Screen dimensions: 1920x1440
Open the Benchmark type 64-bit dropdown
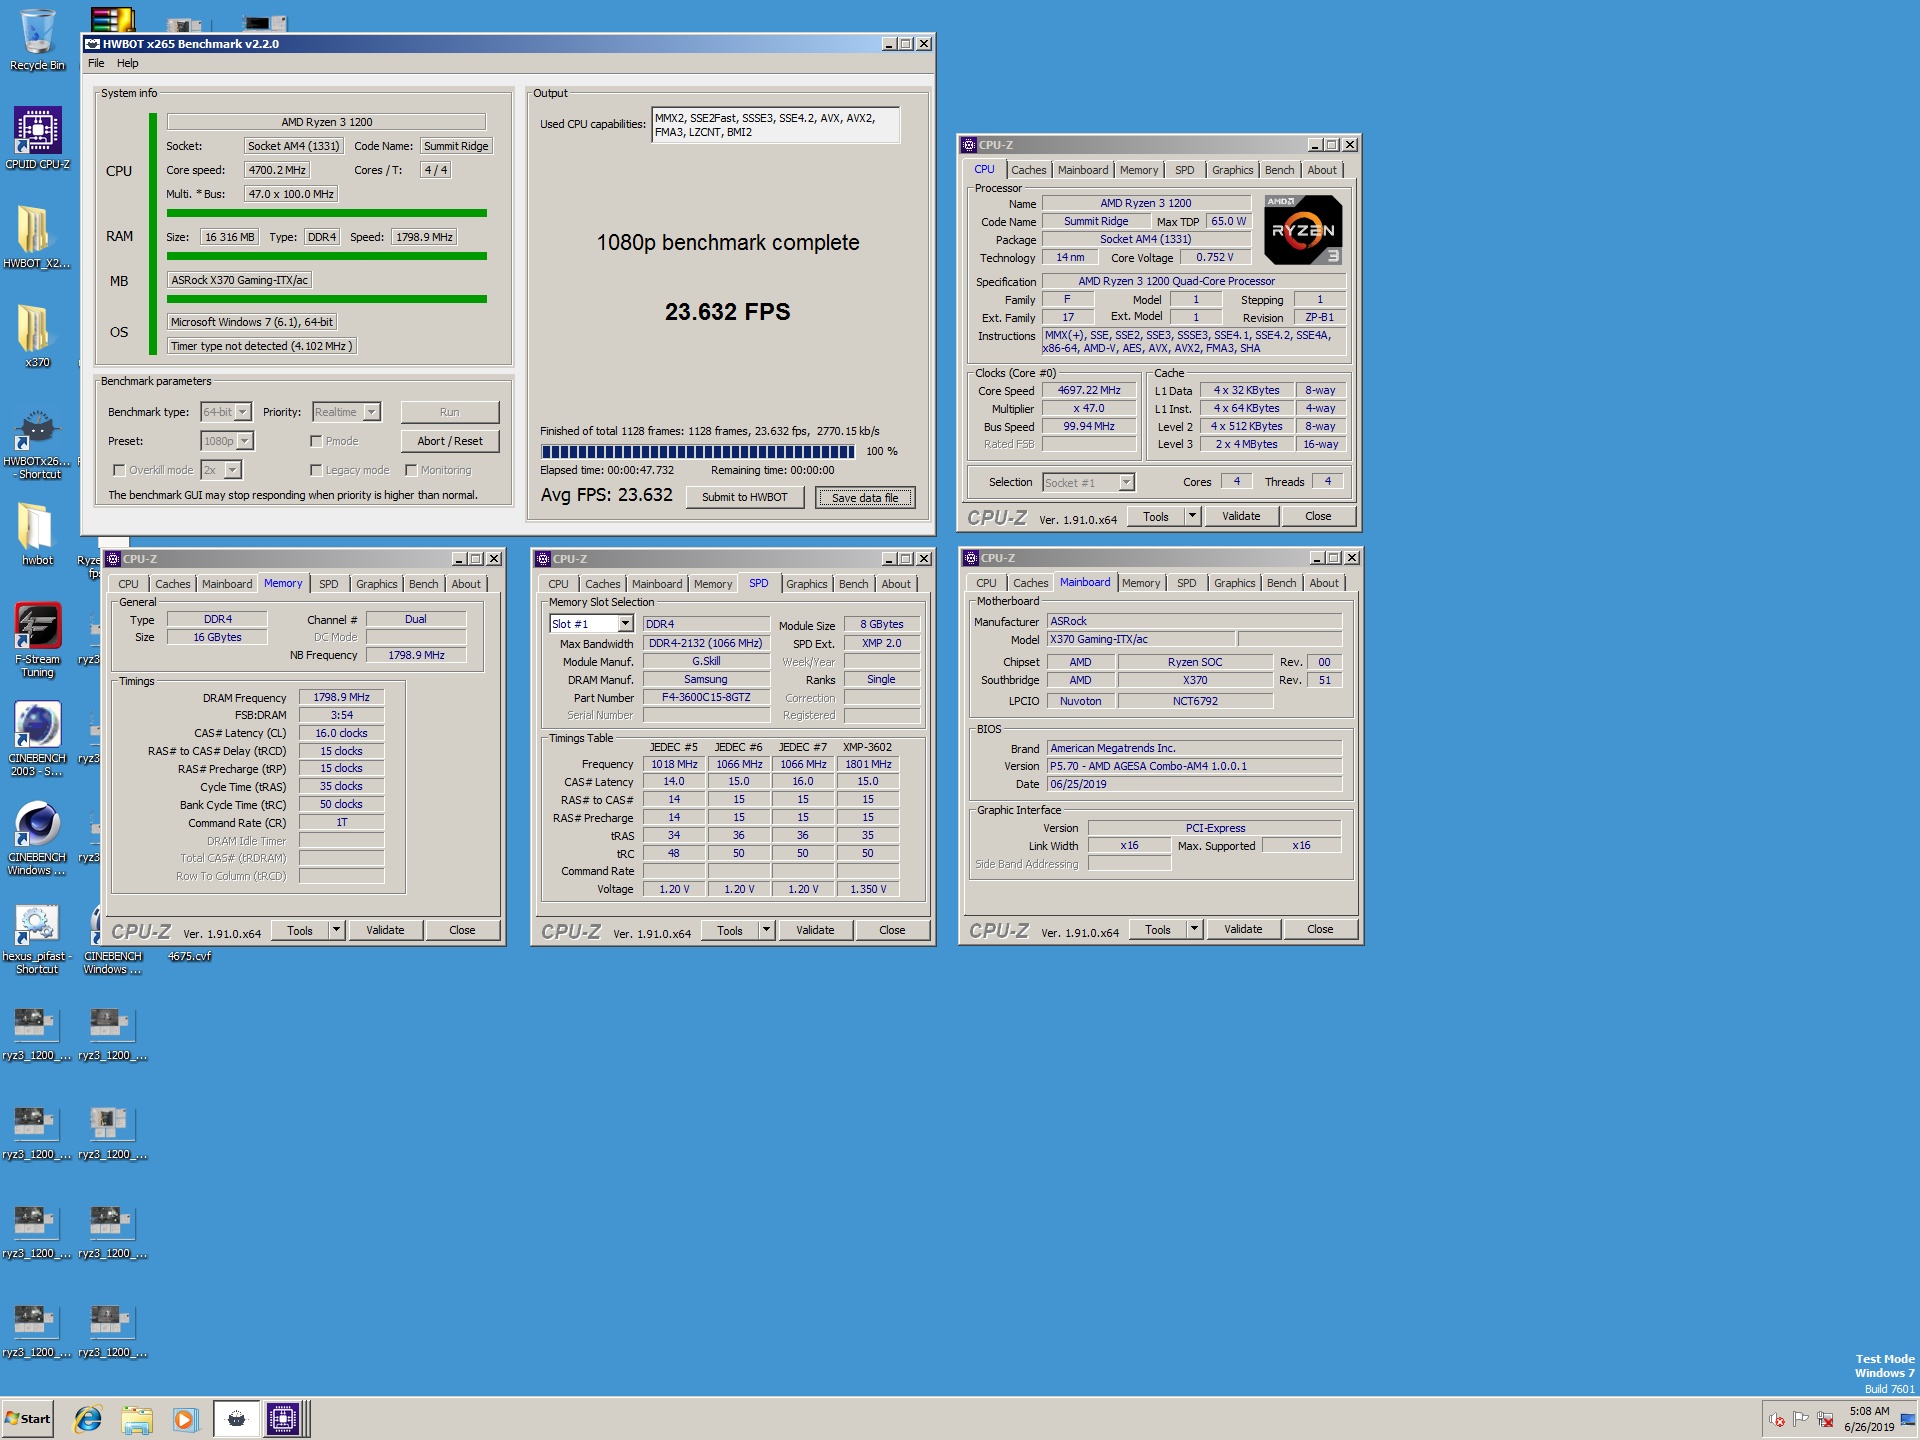[226, 412]
